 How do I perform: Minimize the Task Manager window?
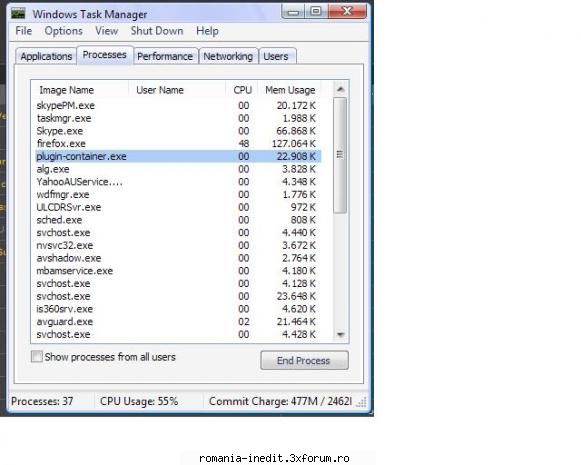click(x=293, y=11)
